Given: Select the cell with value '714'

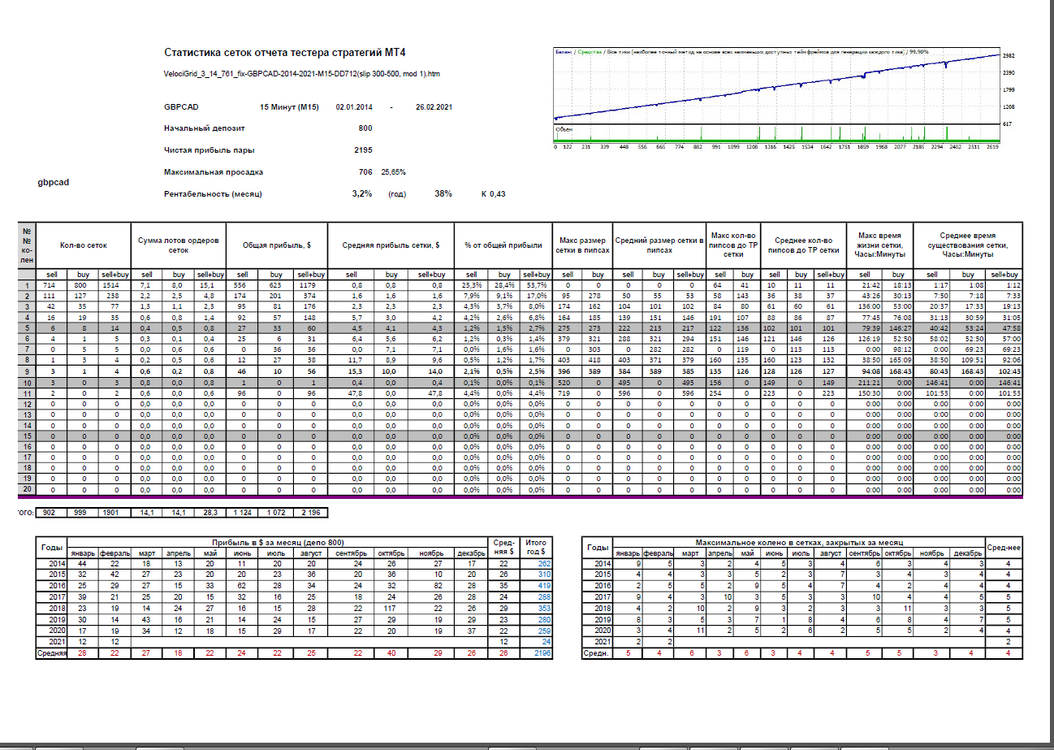Looking at the screenshot, I should click(x=52, y=286).
